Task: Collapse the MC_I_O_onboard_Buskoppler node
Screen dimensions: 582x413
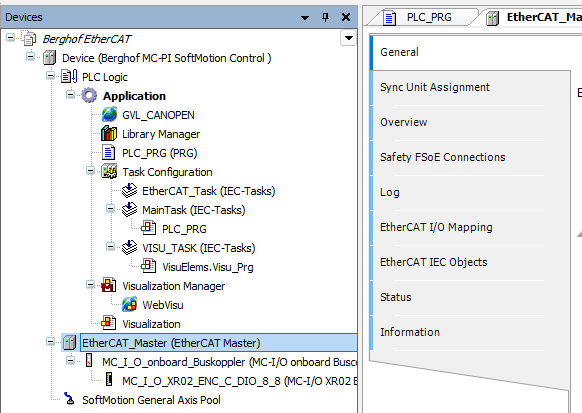Action: [x=70, y=360]
